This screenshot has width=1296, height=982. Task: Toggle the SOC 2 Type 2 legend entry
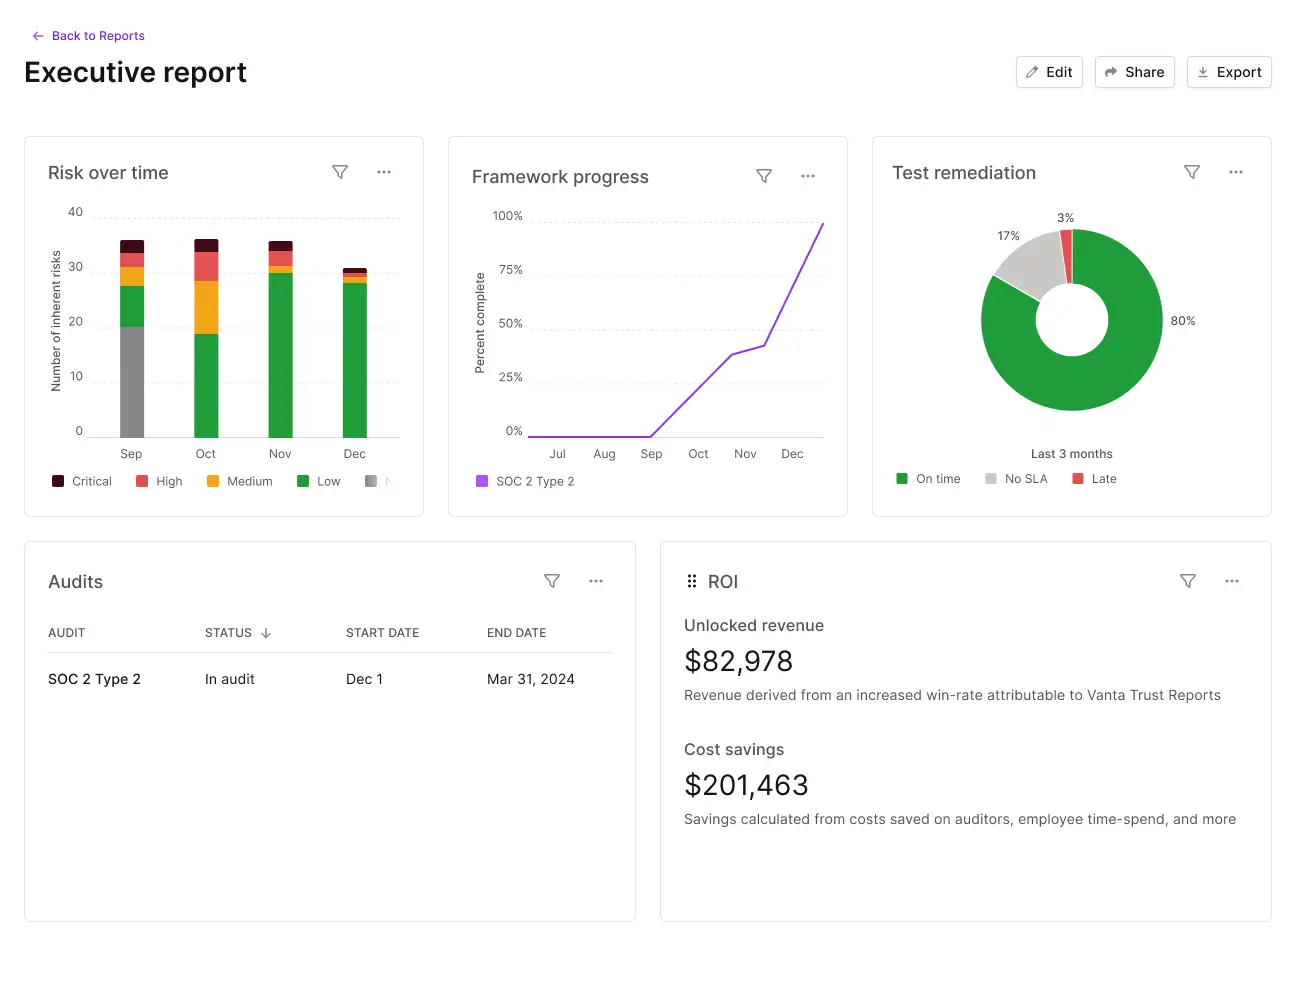(524, 481)
